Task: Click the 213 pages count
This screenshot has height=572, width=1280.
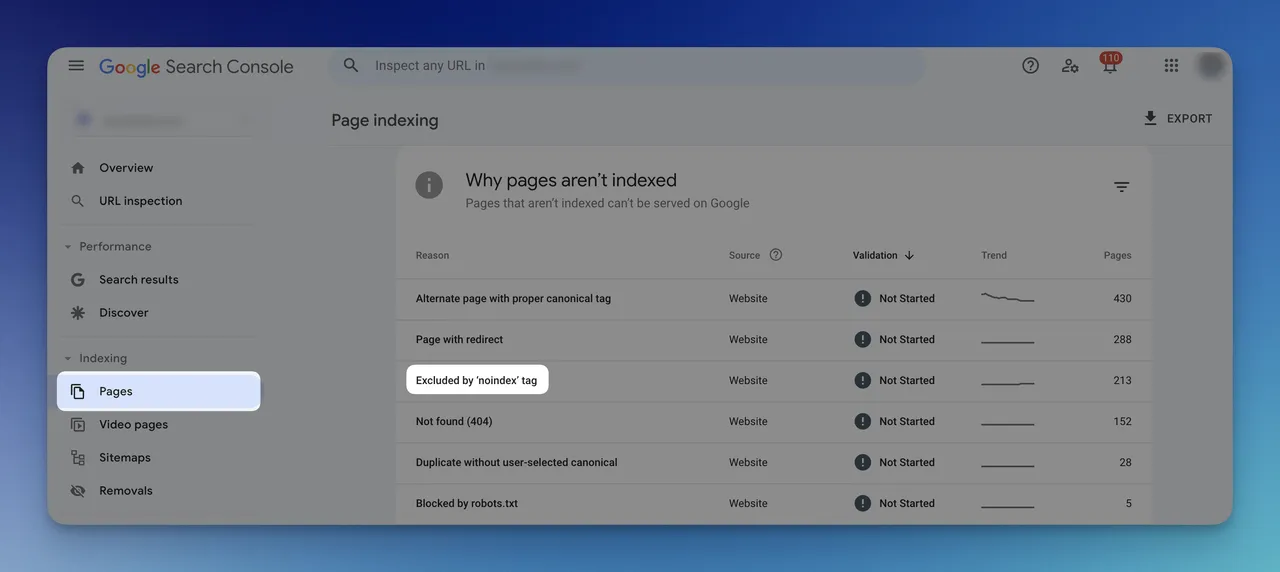Action: click(1122, 381)
